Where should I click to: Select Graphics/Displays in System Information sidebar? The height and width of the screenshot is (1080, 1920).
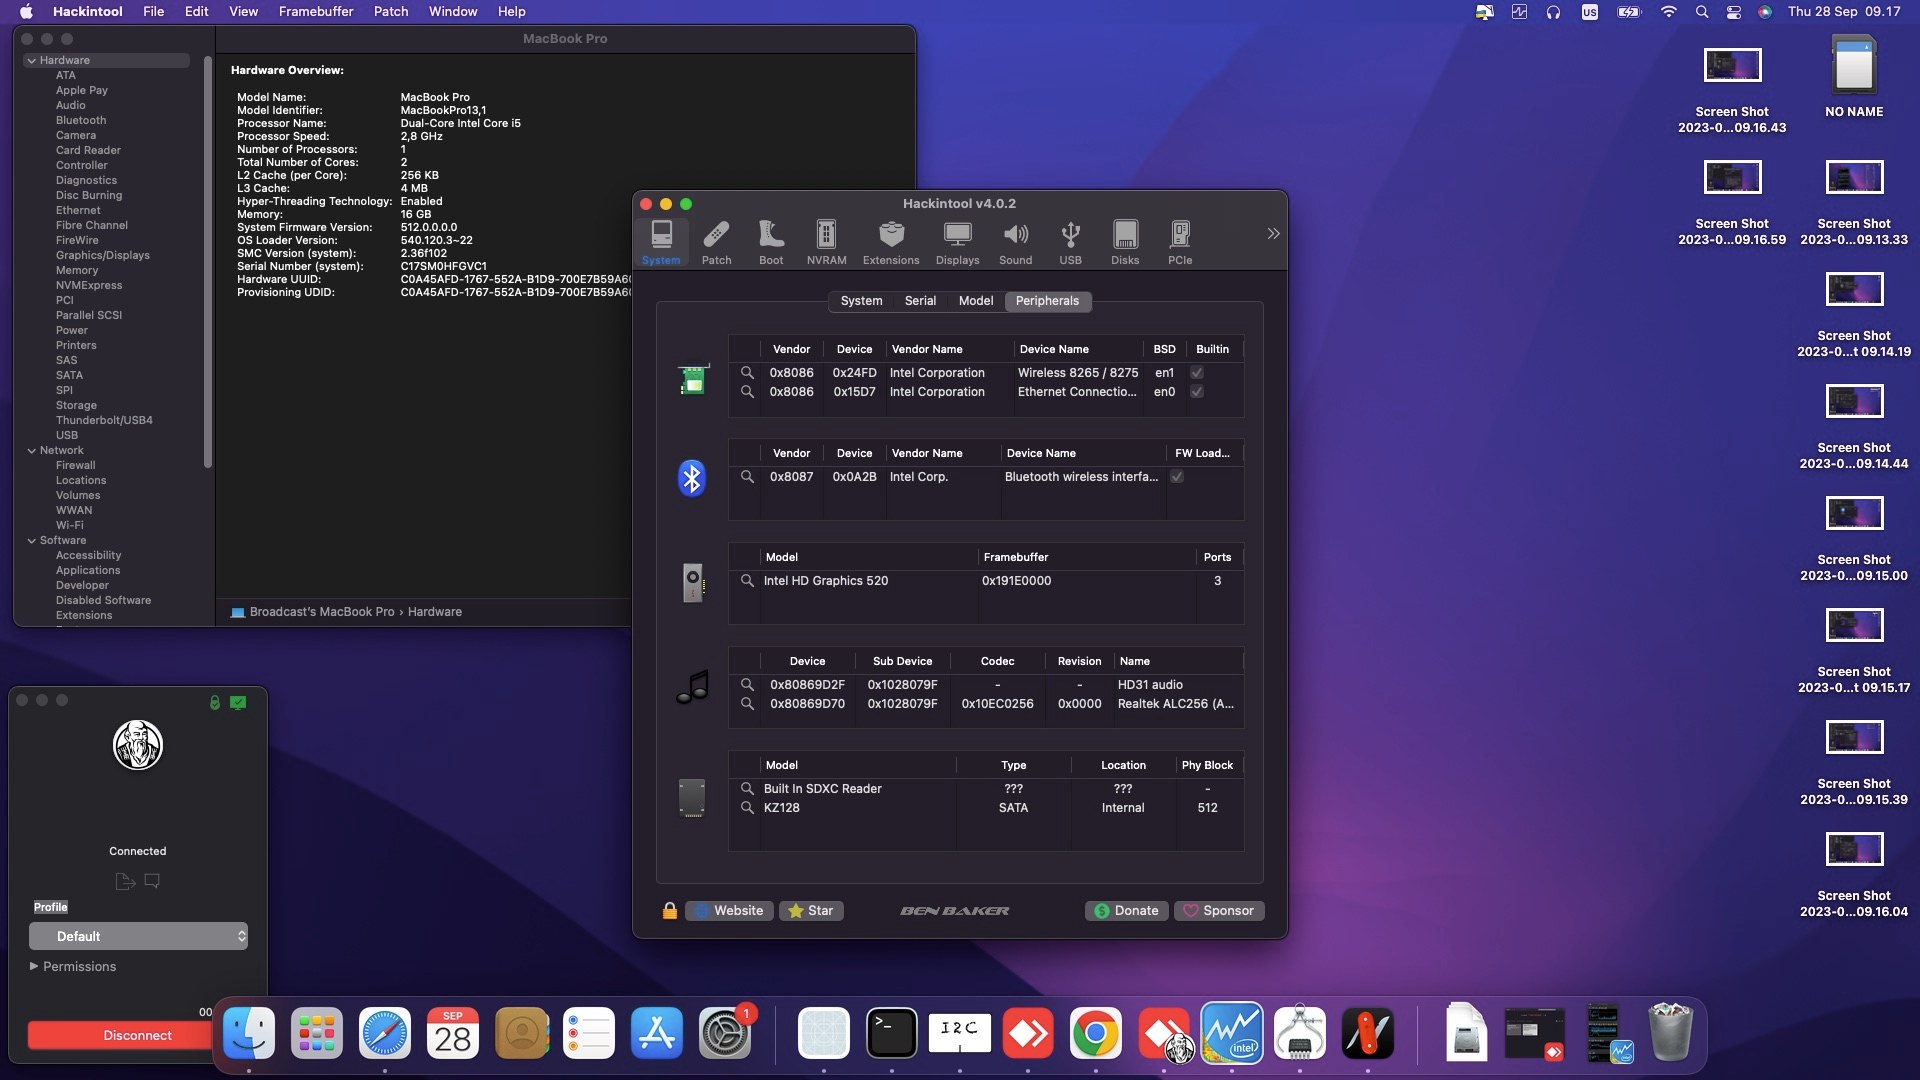pyautogui.click(x=103, y=256)
